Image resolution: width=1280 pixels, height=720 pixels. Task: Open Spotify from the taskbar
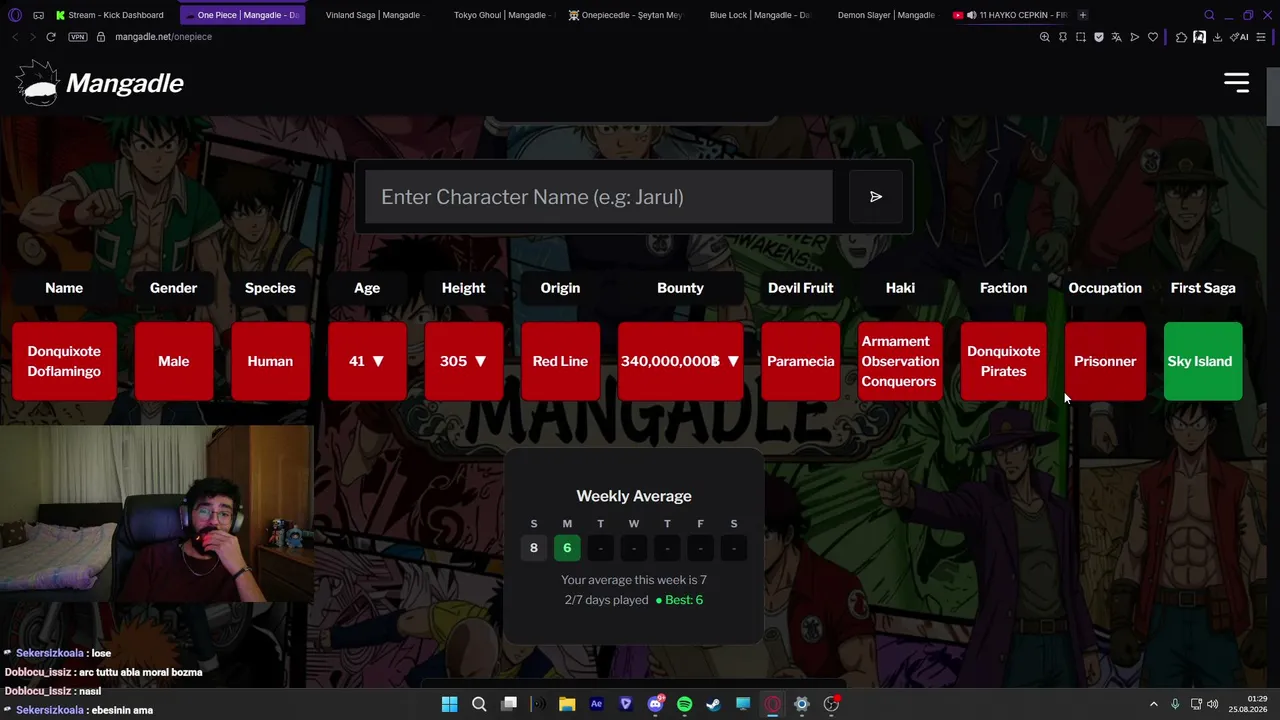(684, 704)
